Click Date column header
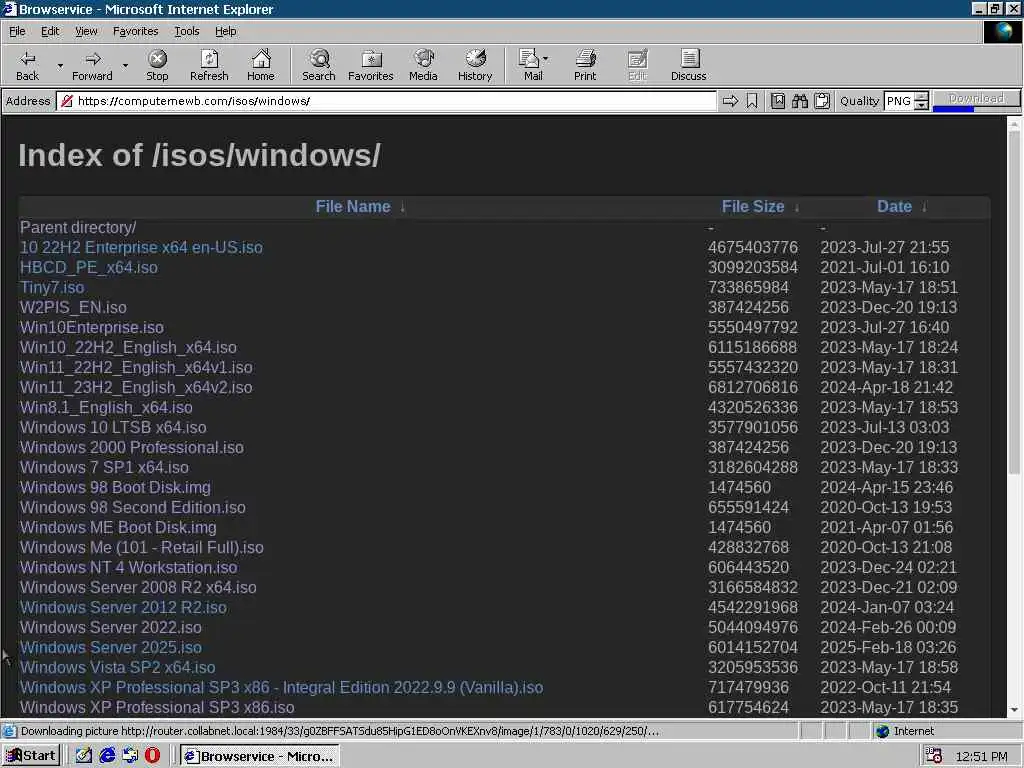The image size is (1024, 768). [x=894, y=207]
